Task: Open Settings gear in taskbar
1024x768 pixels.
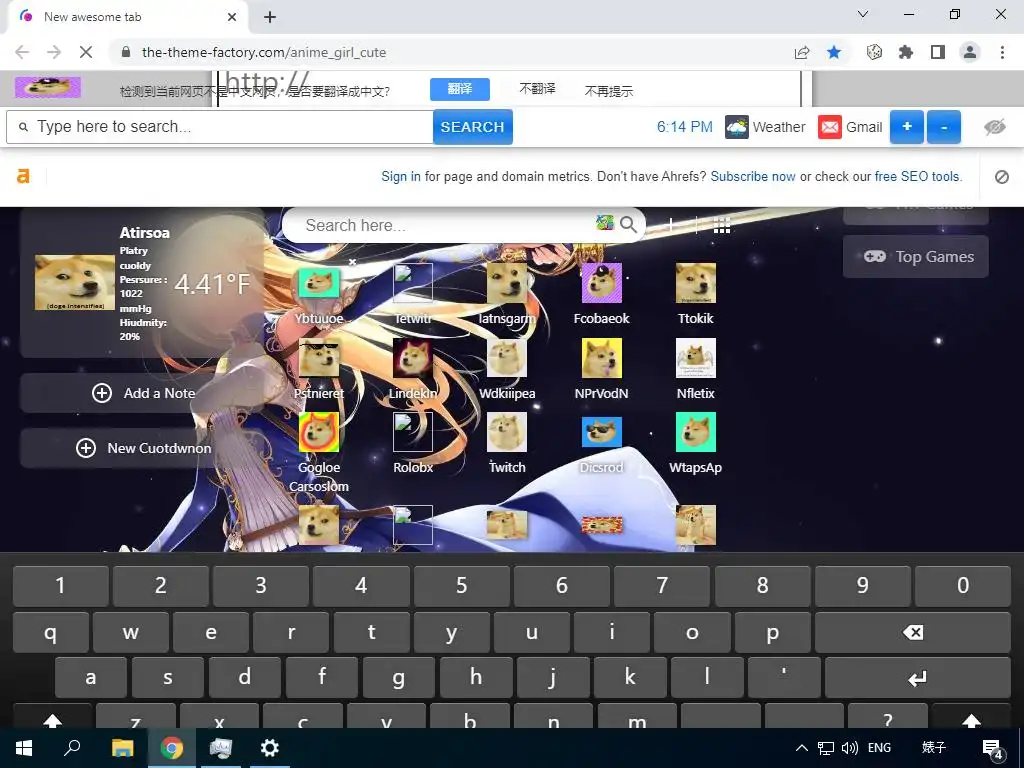Action: click(269, 748)
